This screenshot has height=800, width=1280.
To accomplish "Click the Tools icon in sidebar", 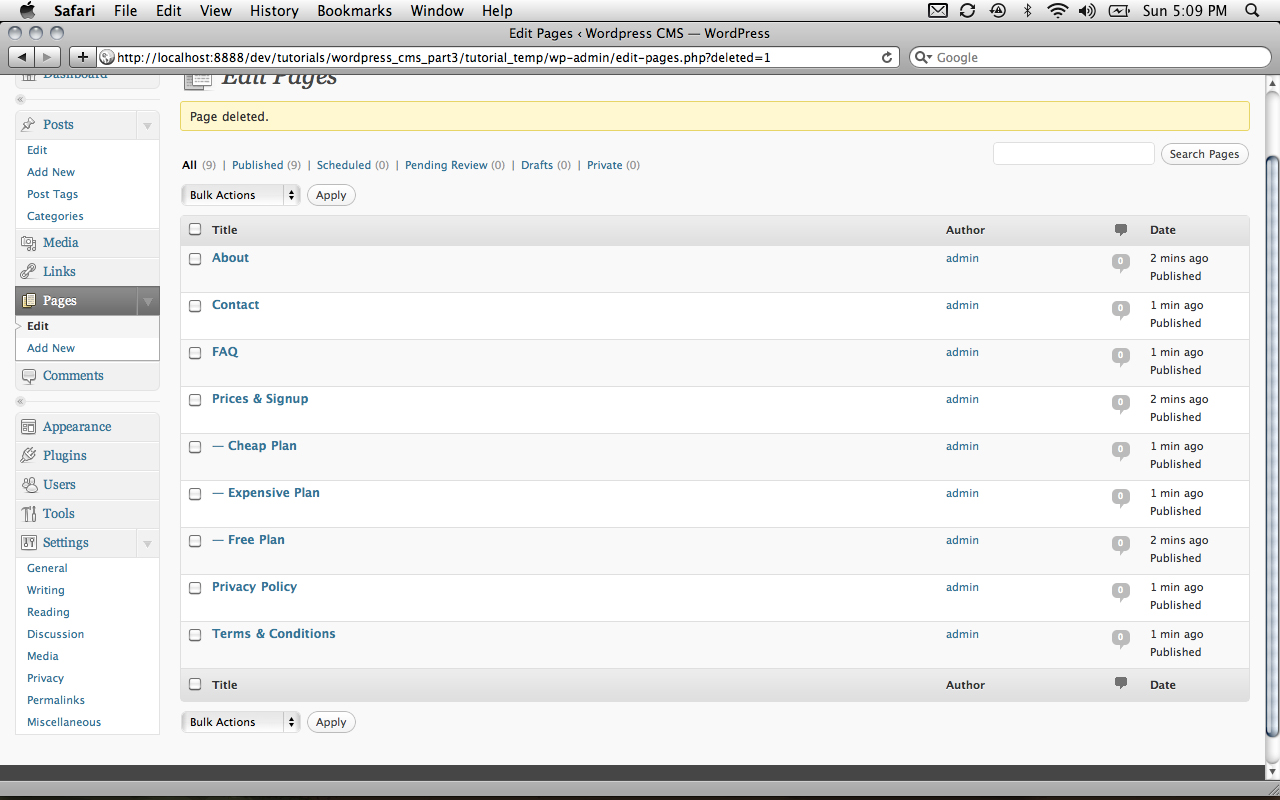I will [x=29, y=514].
